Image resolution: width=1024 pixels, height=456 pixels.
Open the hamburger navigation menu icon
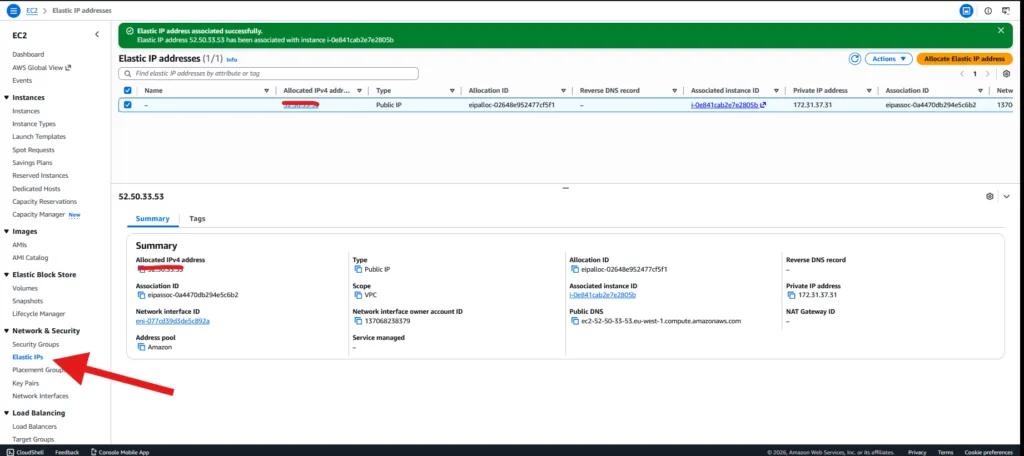13,10
